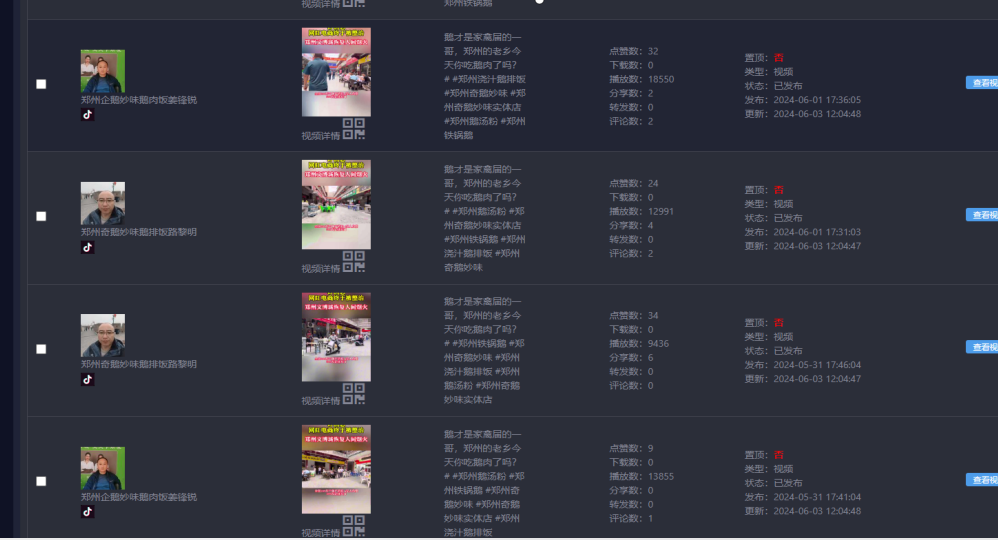Open 视频详情 link for the 12991-plays video
The width and height of the screenshot is (998, 540).
point(321,268)
